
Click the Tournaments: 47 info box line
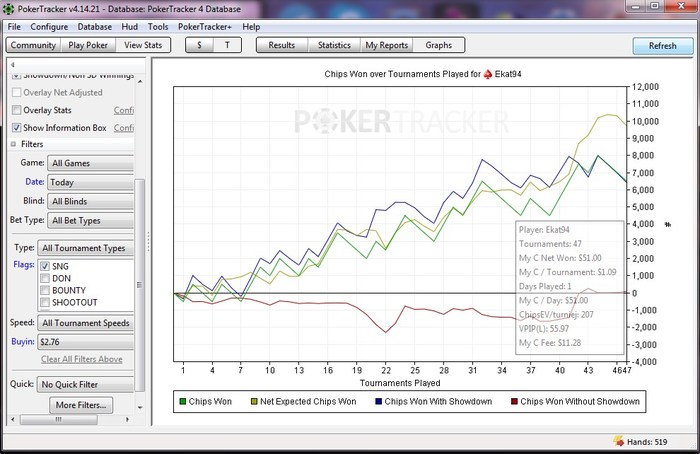pos(550,244)
